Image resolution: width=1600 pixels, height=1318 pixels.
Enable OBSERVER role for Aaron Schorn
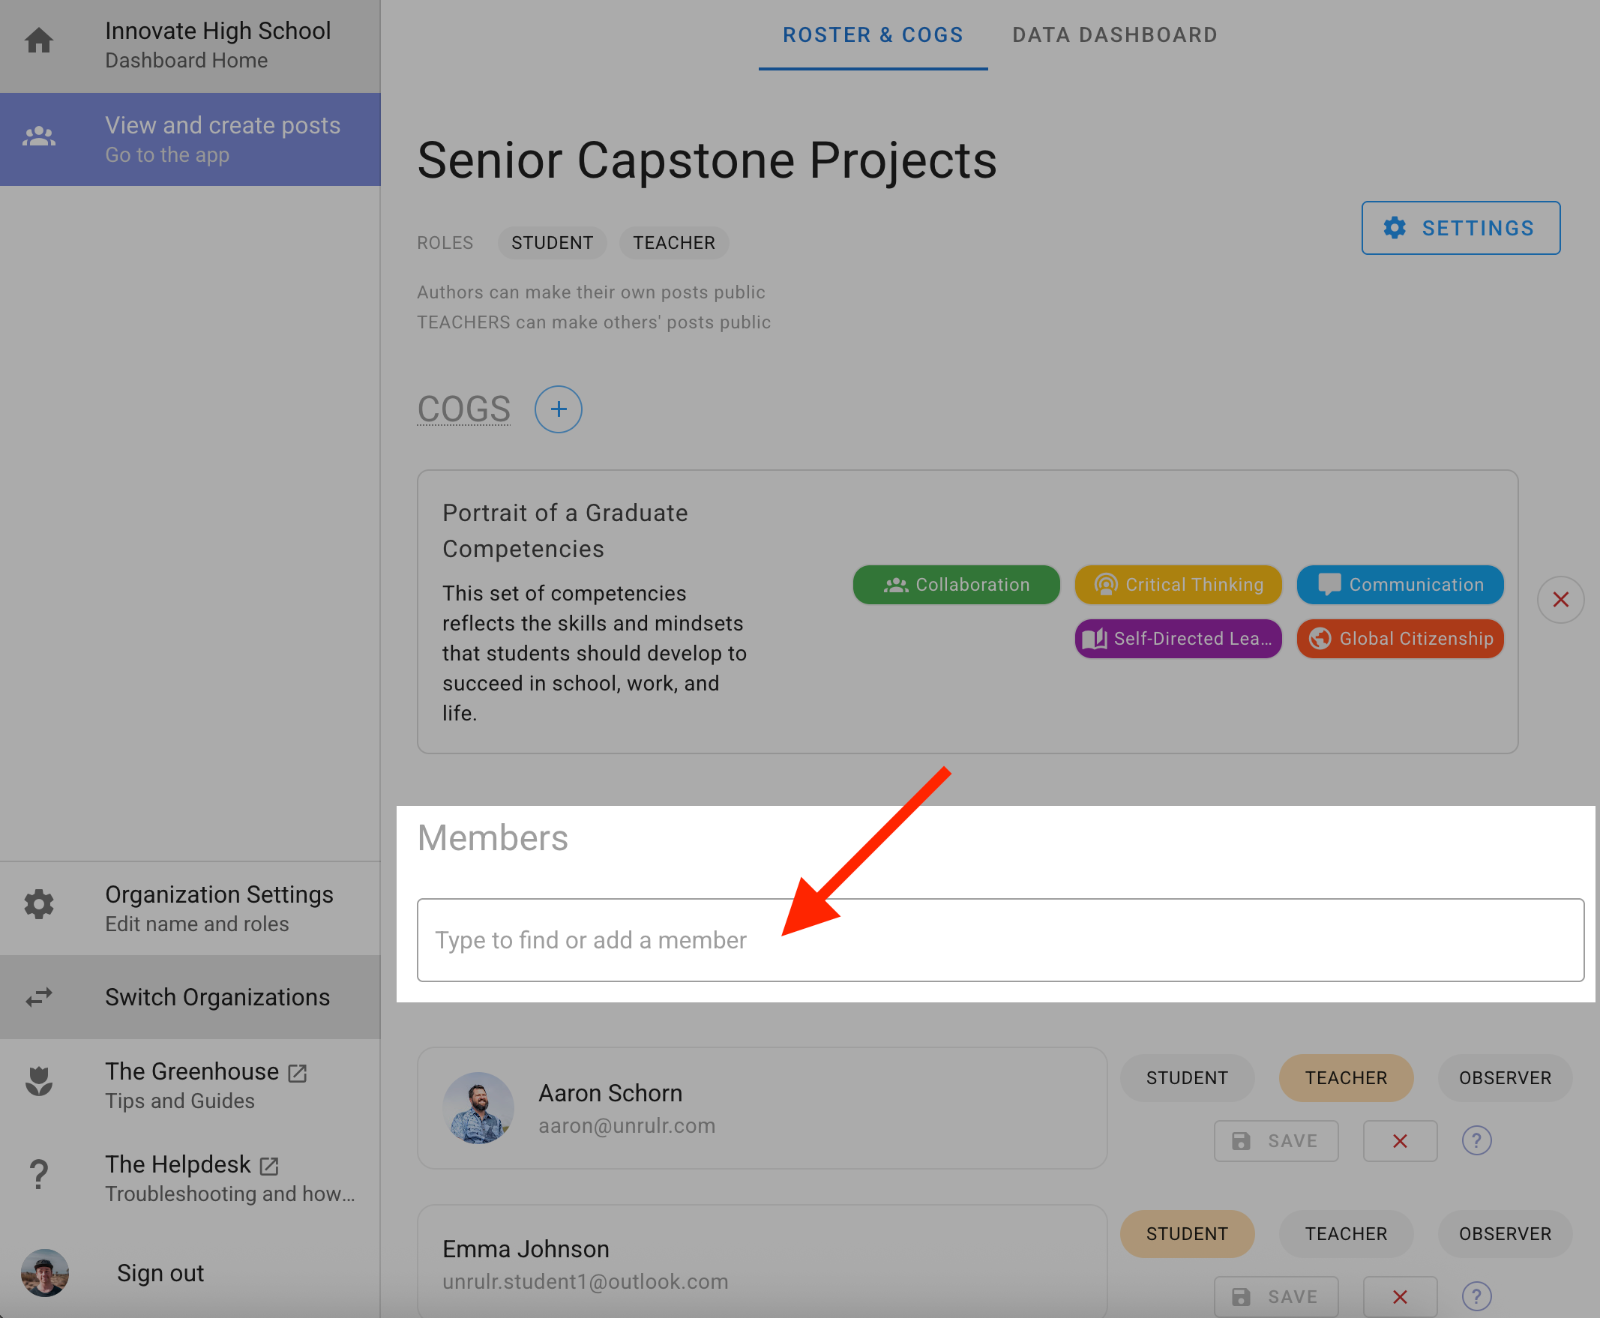pyautogui.click(x=1504, y=1078)
